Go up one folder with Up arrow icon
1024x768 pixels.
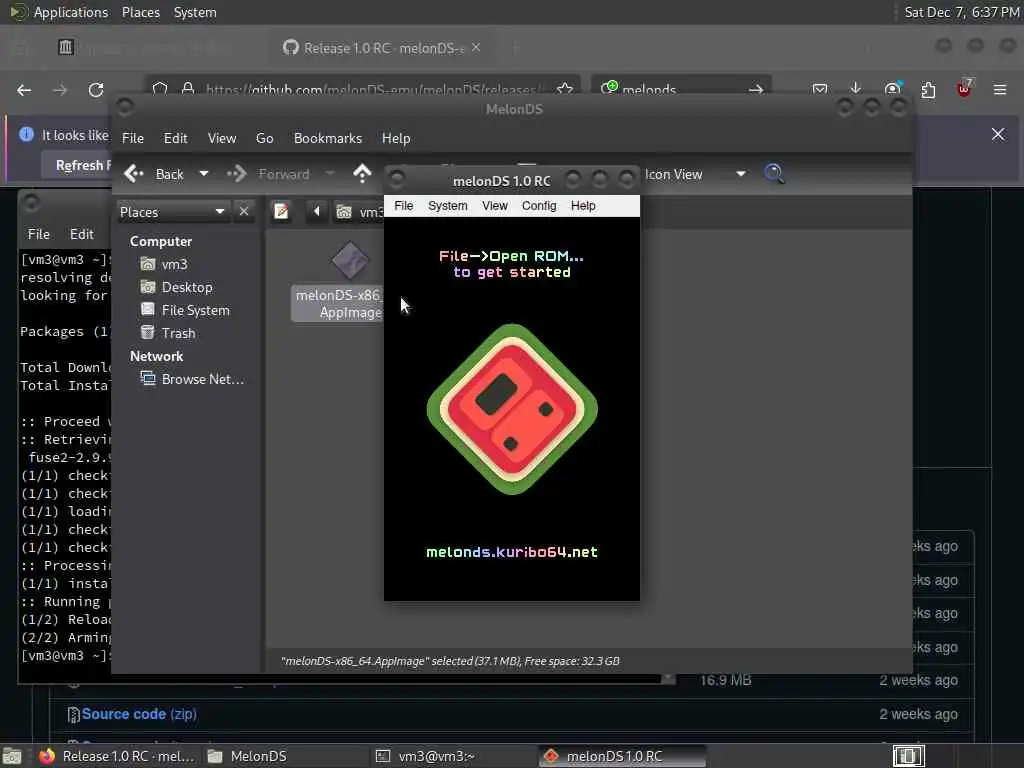(x=362, y=174)
